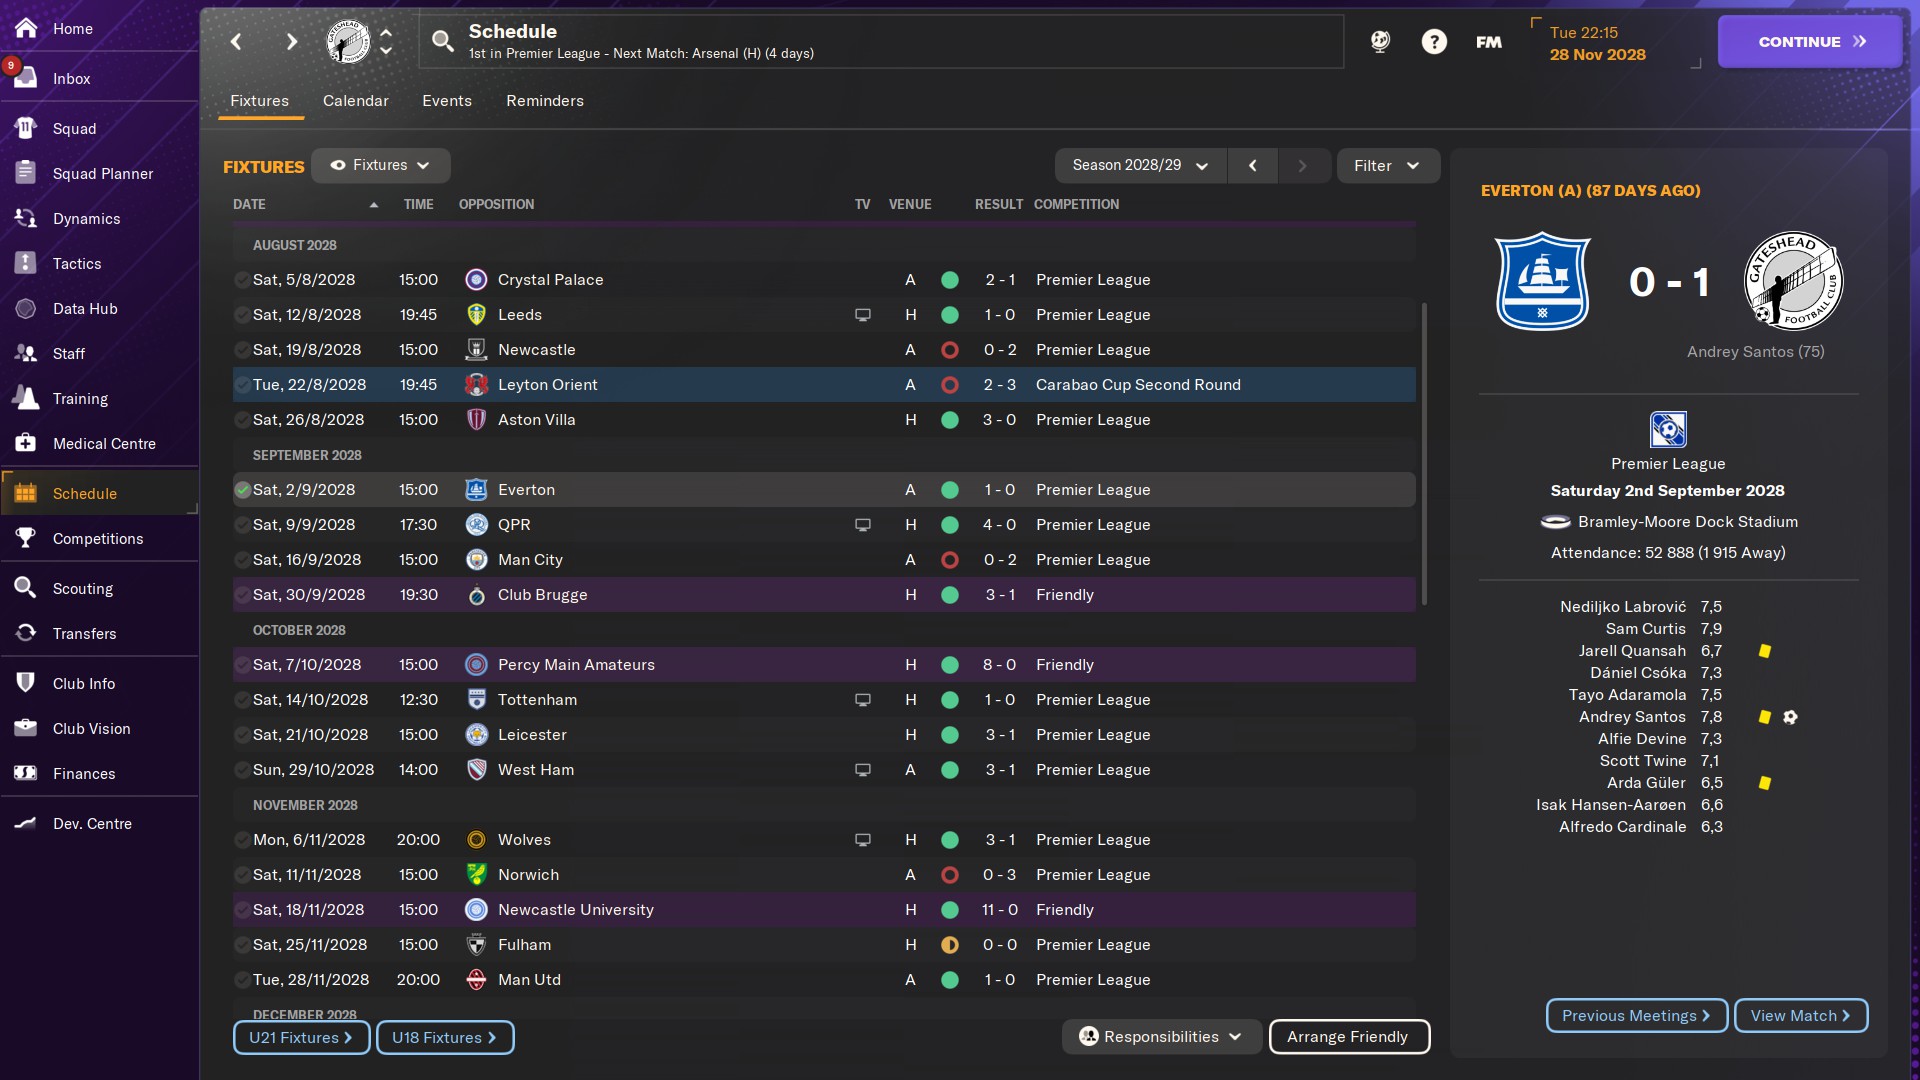Switch to the Calendar tab

355,101
